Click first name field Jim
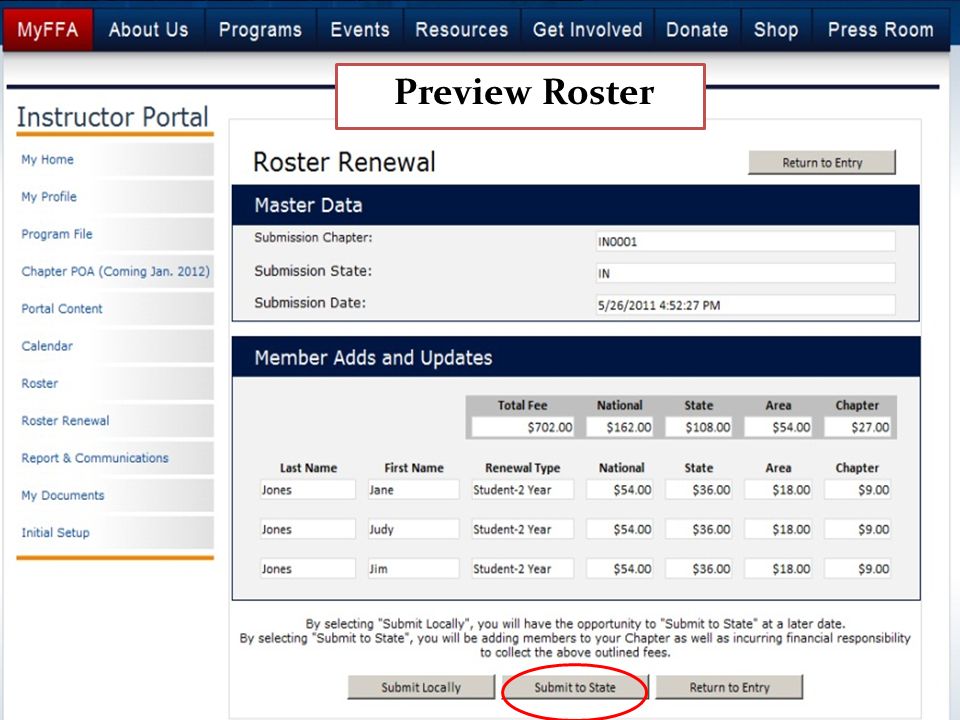 pos(413,569)
